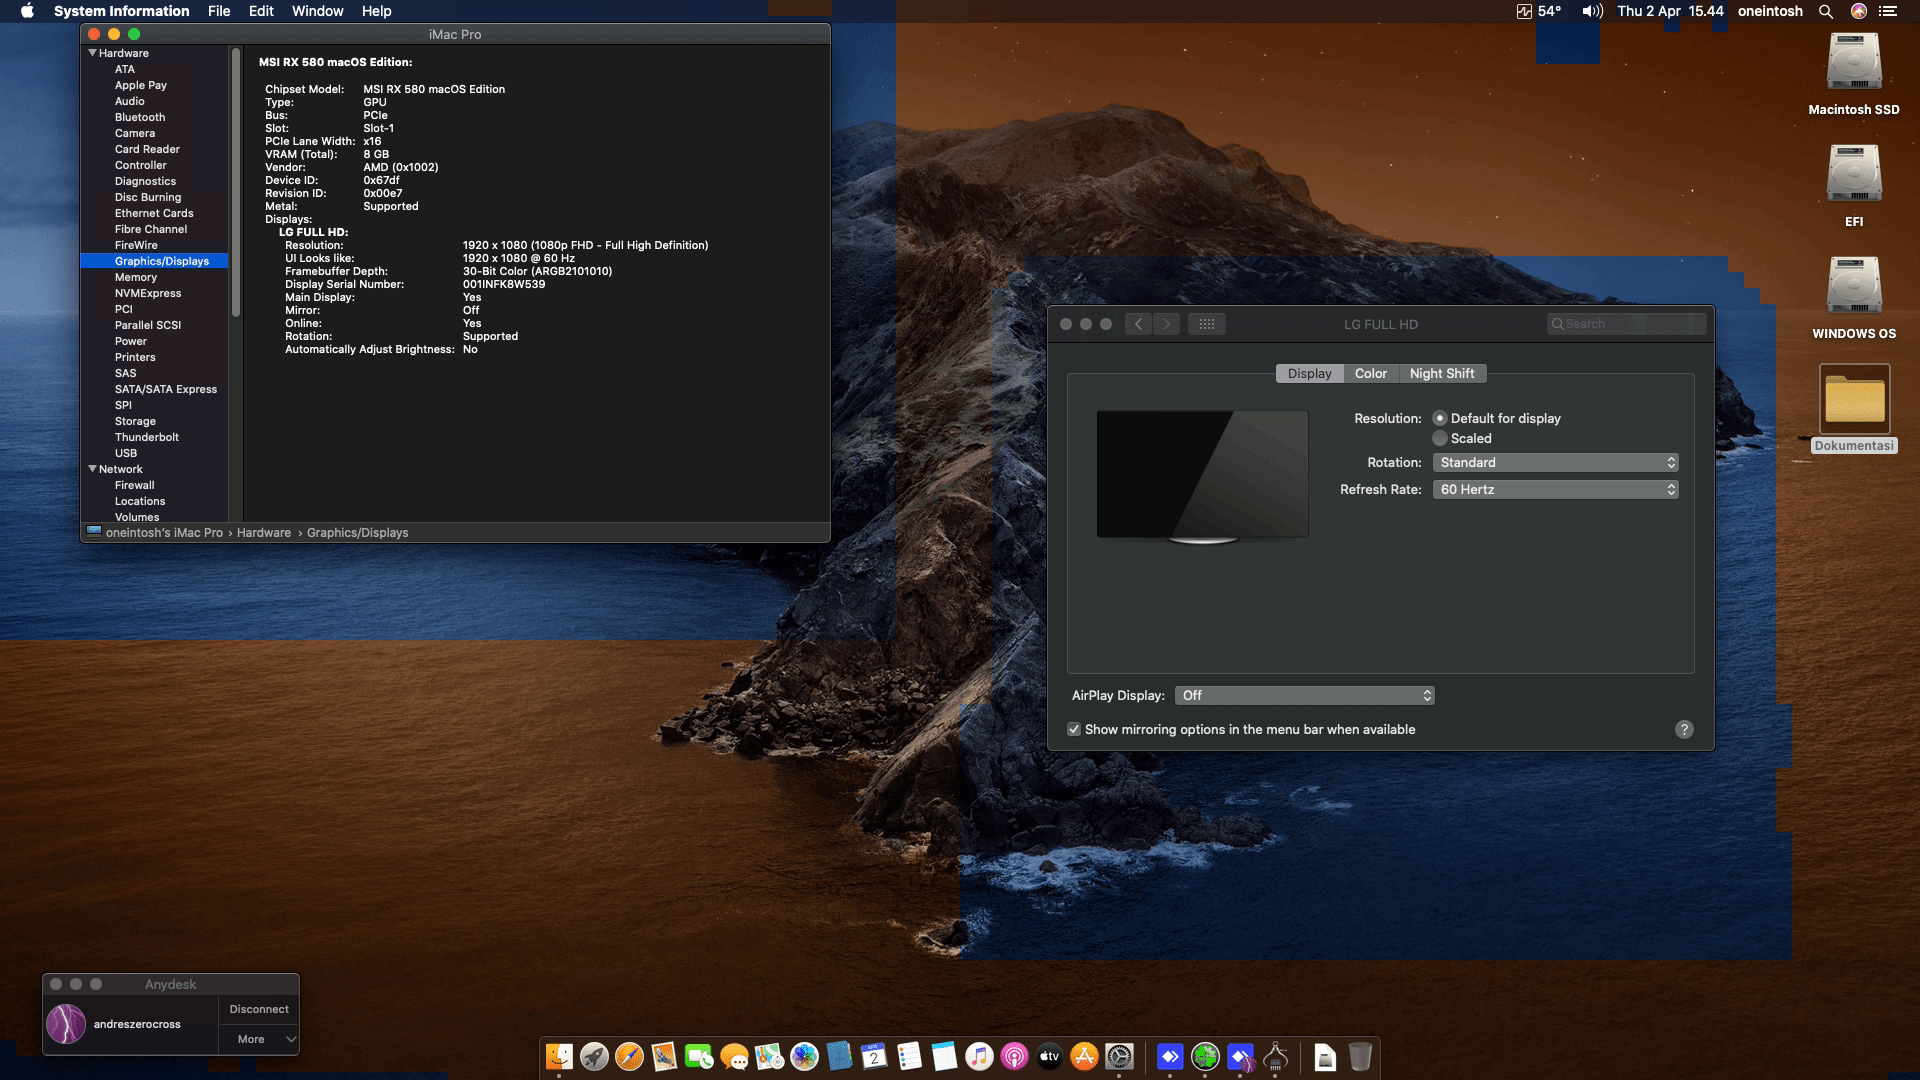Screen dimensions: 1920x1080
Task: Launch Safari from the Dock
Action: tap(629, 1056)
